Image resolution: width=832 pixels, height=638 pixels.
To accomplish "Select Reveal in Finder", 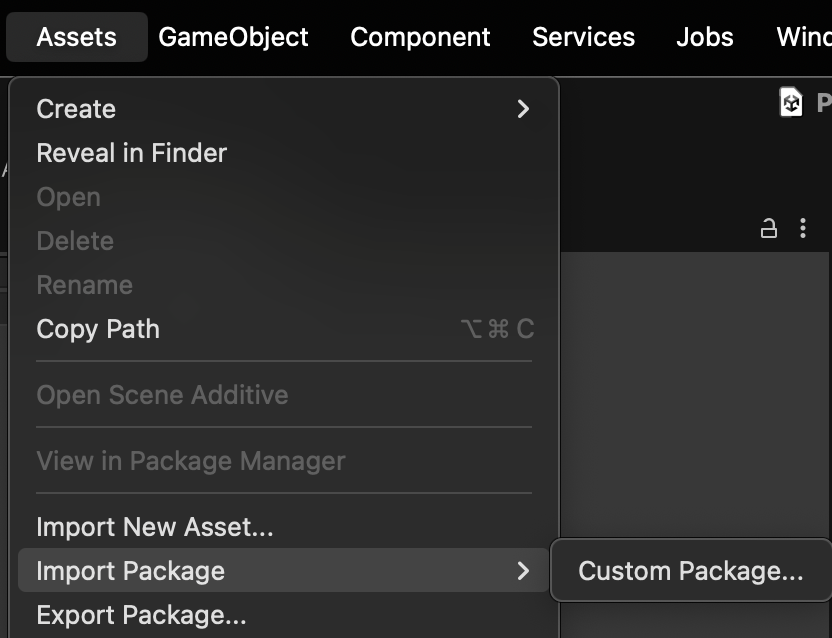I will coord(132,153).
